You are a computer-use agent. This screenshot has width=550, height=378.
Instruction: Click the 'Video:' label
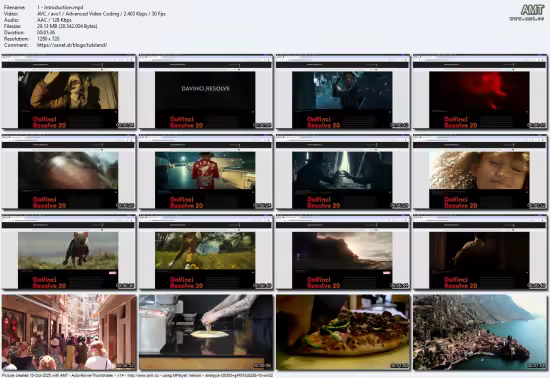point(11,14)
